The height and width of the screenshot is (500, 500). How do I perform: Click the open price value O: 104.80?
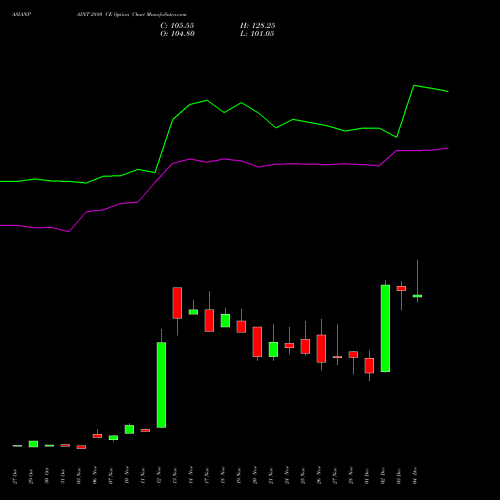click(x=177, y=34)
